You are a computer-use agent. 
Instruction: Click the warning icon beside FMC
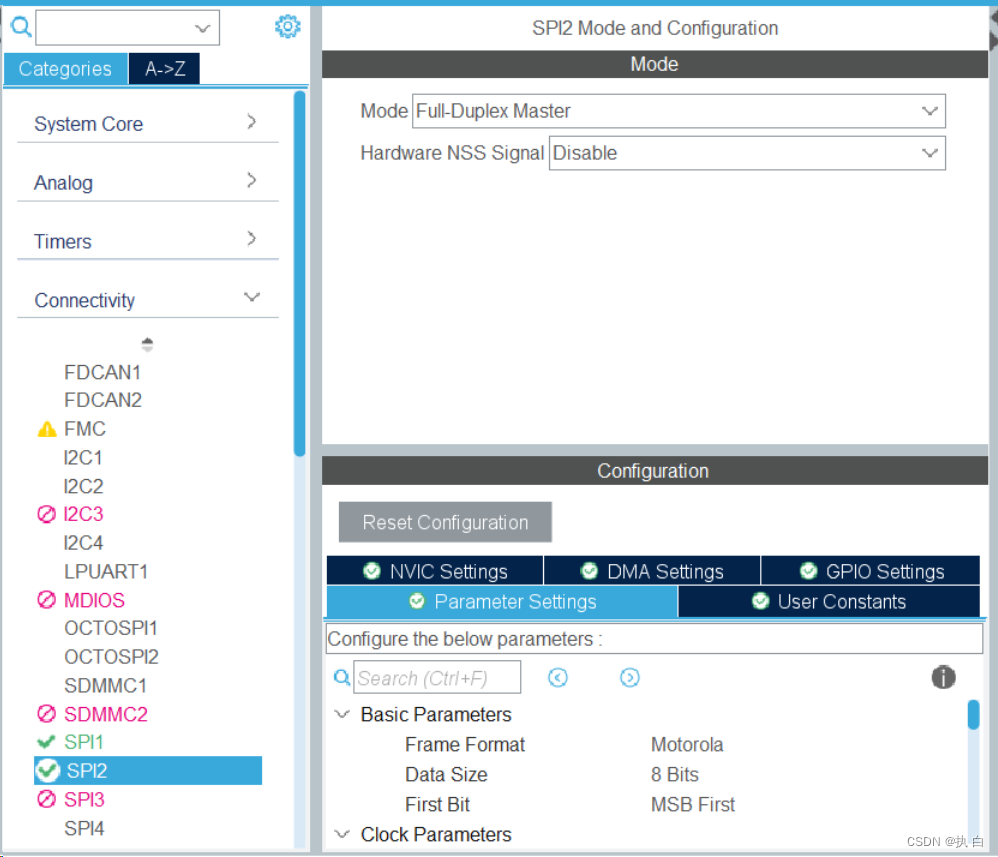tap(45, 428)
